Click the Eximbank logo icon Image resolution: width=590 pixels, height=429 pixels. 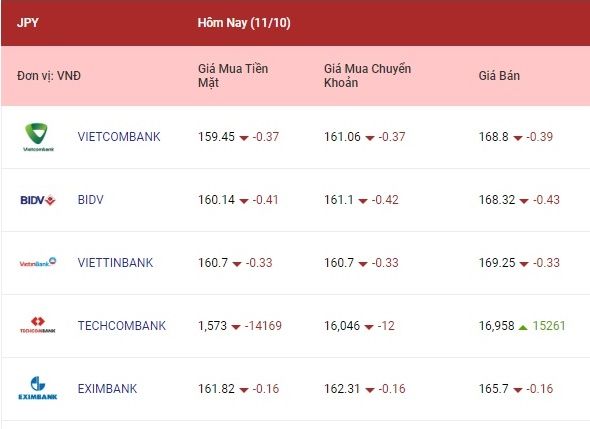coord(38,388)
